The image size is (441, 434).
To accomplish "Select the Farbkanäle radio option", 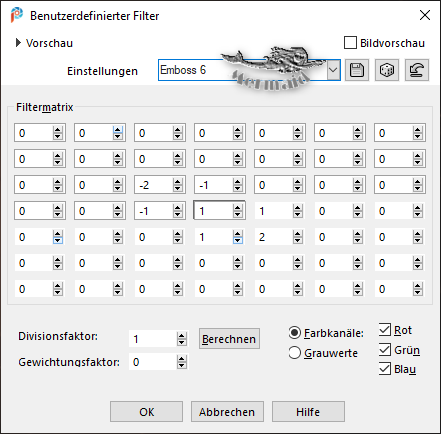I will point(295,333).
